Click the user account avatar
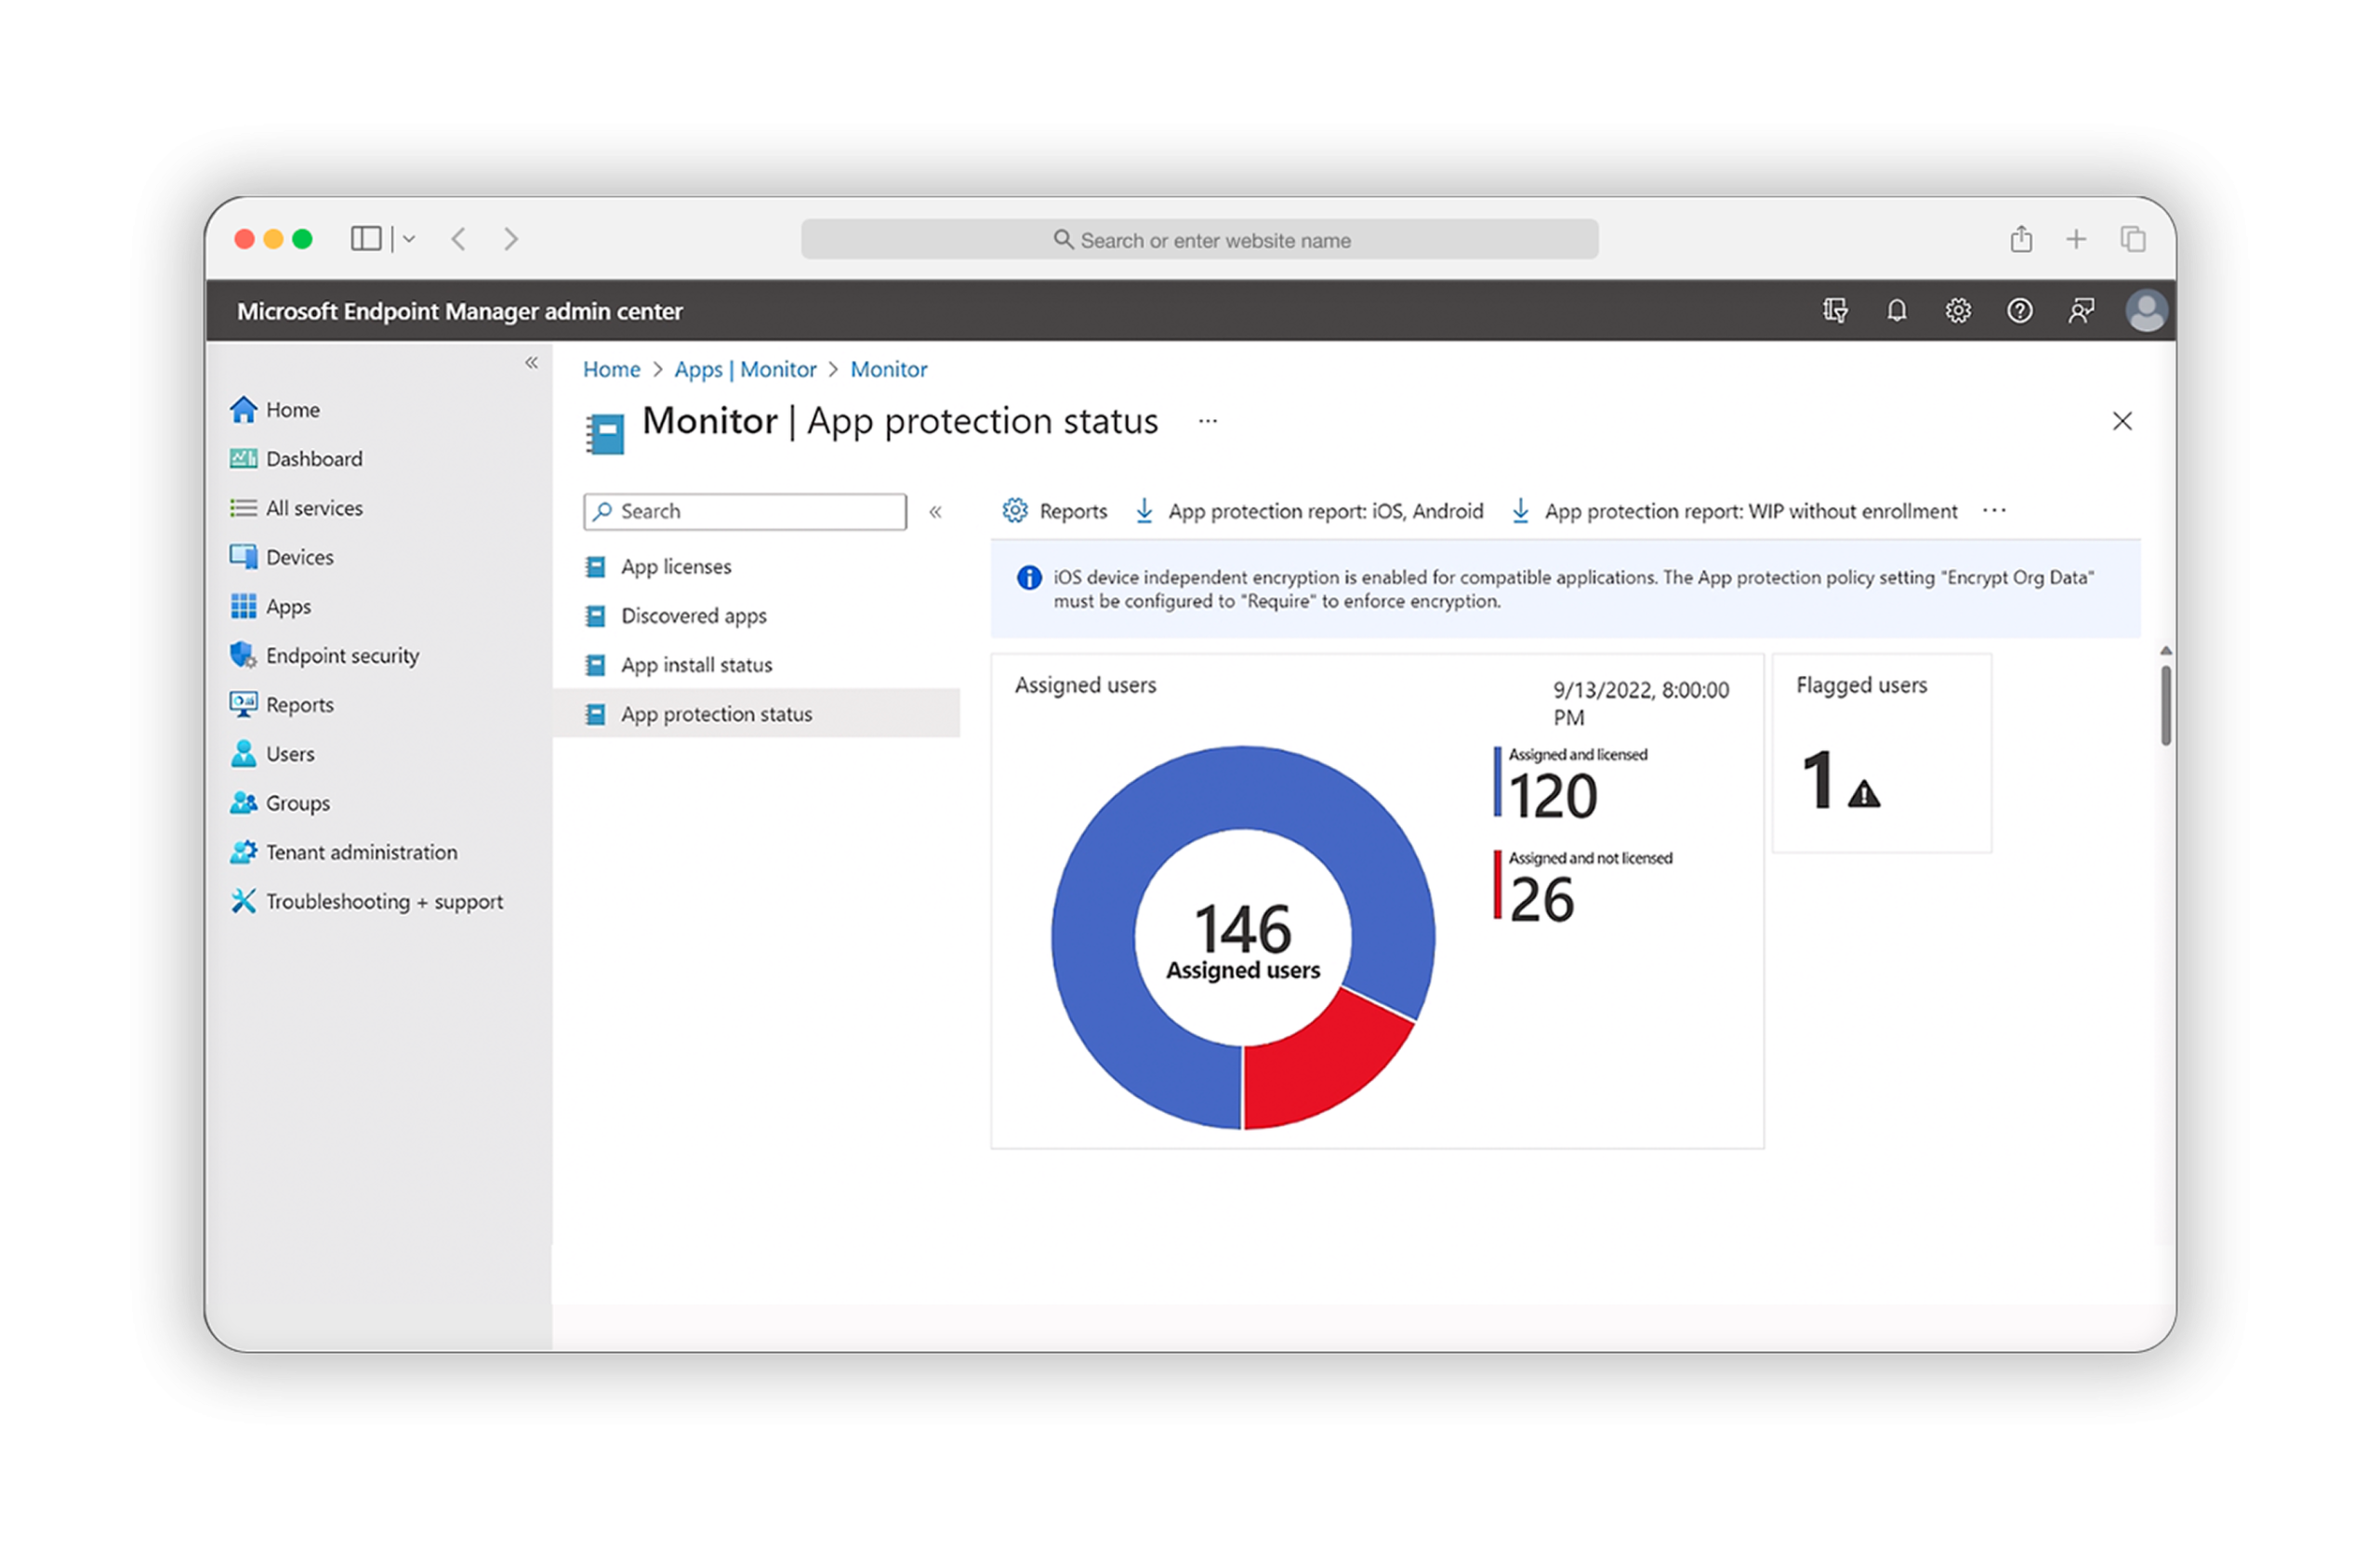Viewport: 2380px width, 1548px height. [x=2145, y=311]
